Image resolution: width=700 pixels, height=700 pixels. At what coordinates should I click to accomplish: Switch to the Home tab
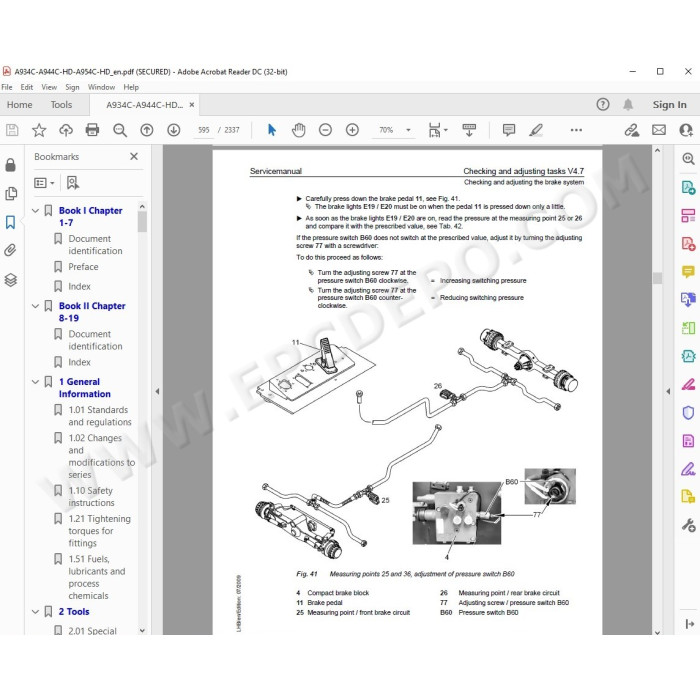point(20,104)
